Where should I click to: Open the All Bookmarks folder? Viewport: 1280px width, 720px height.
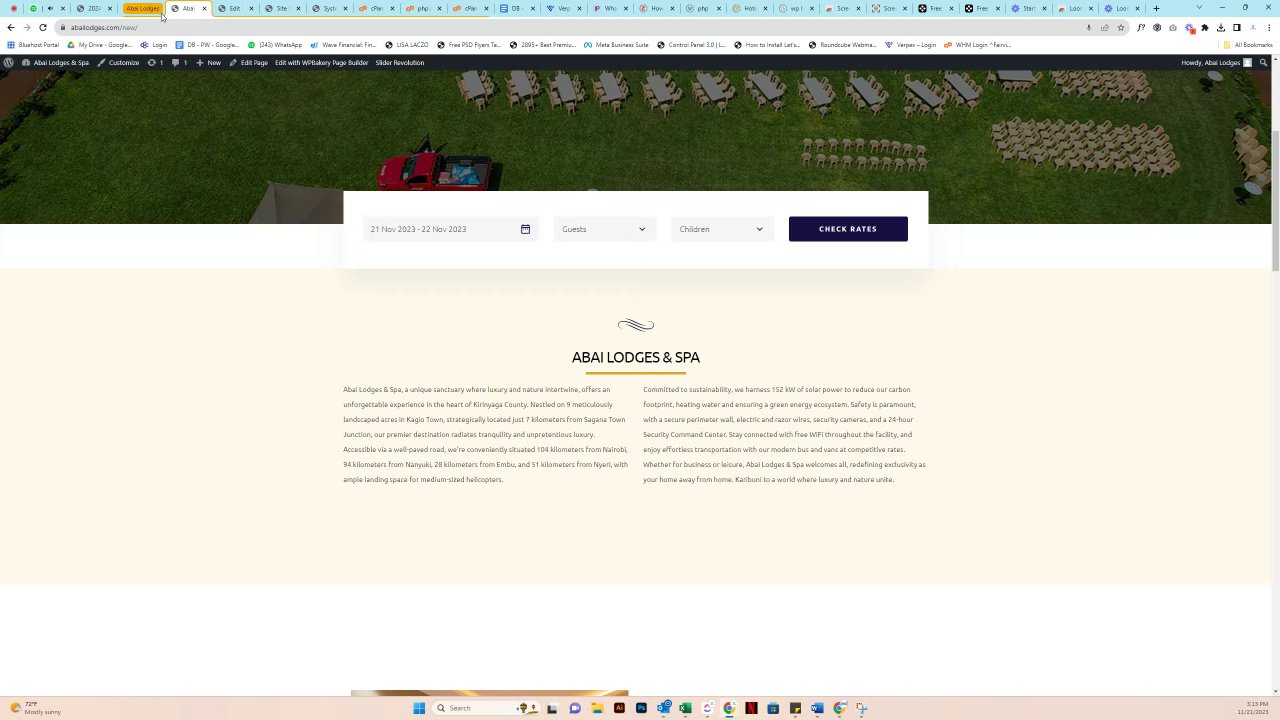(x=1247, y=45)
